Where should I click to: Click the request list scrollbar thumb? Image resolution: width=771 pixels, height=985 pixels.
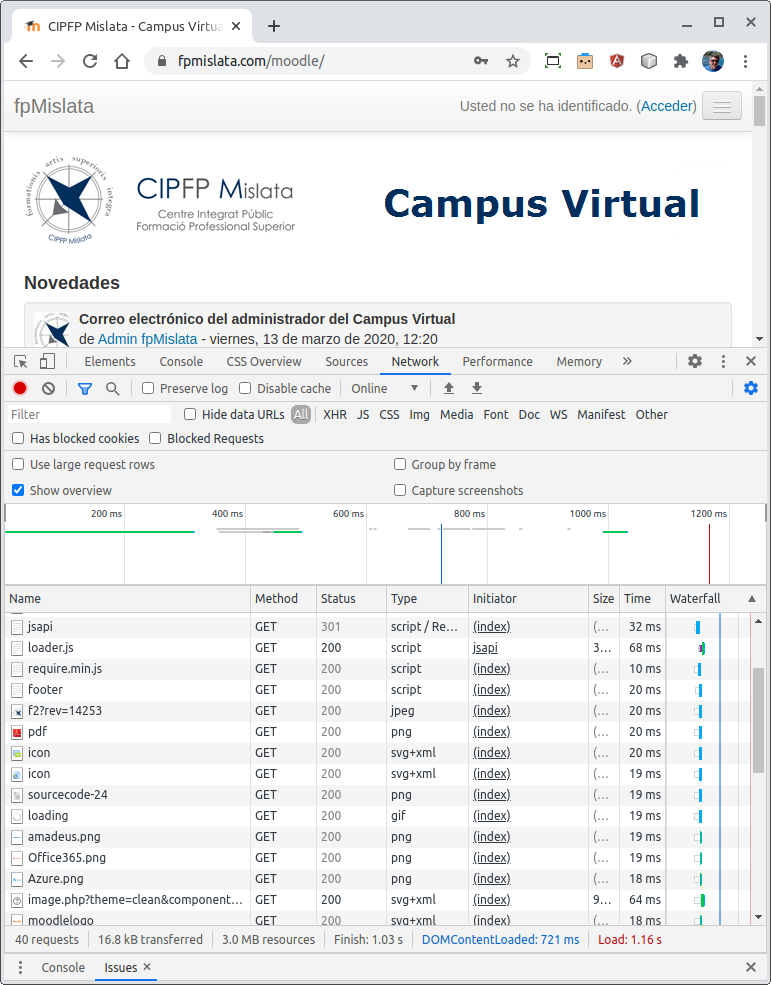click(x=758, y=720)
